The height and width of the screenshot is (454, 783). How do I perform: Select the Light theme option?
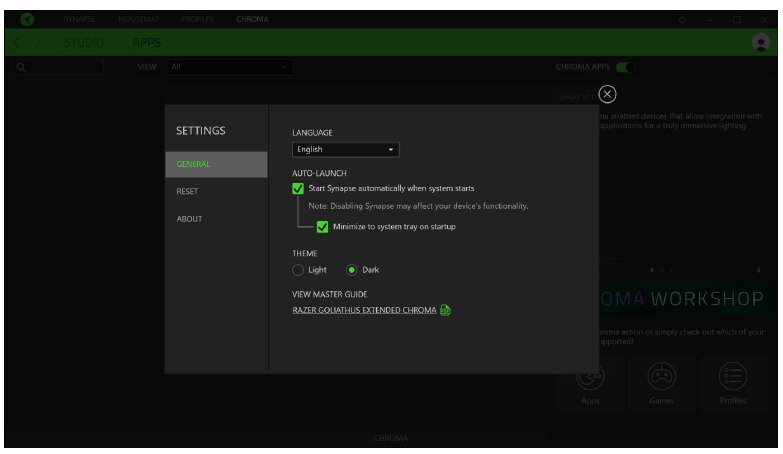pyautogui.click(x=298, y=270)
